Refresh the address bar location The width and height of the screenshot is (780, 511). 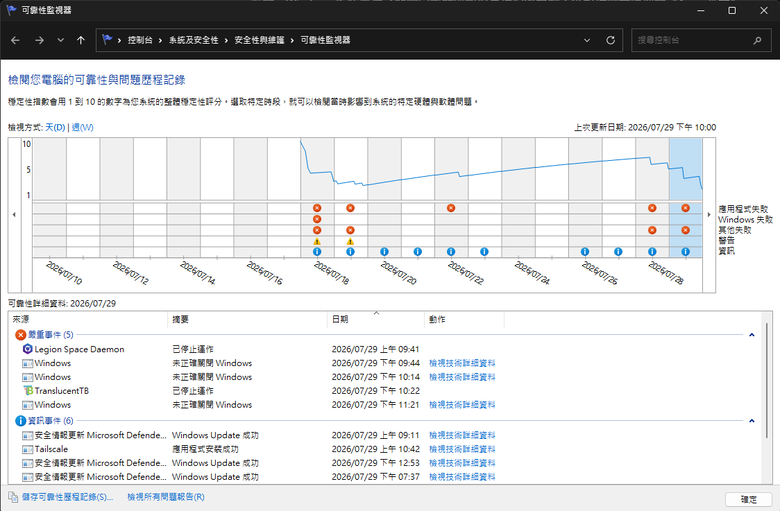[610, 40]
